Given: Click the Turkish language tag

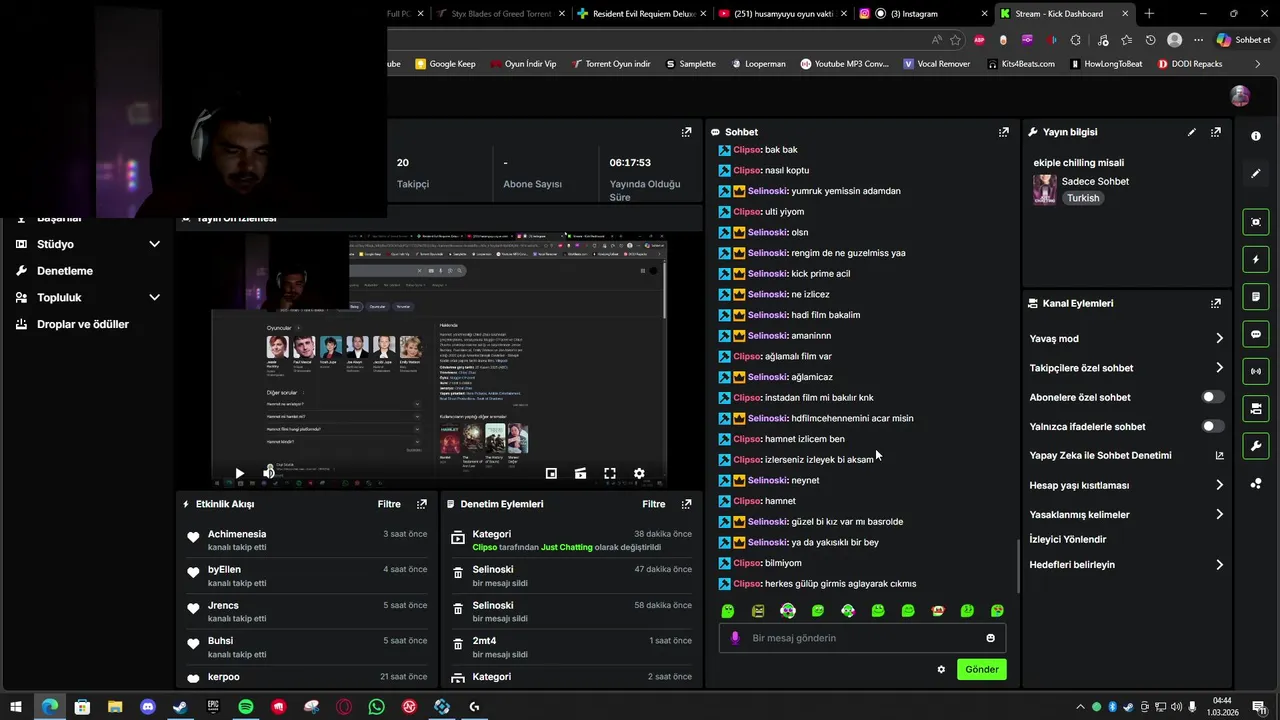Looking at the screenshot, I should 1083,198.
